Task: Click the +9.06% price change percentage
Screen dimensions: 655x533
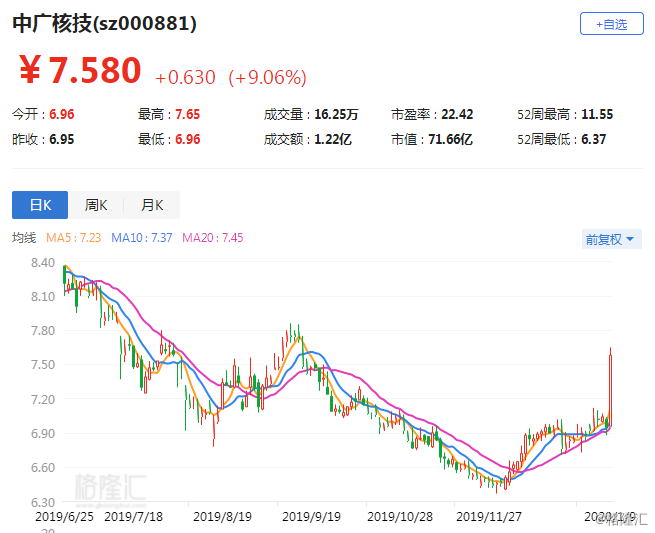Action: (x=267, y=77)
